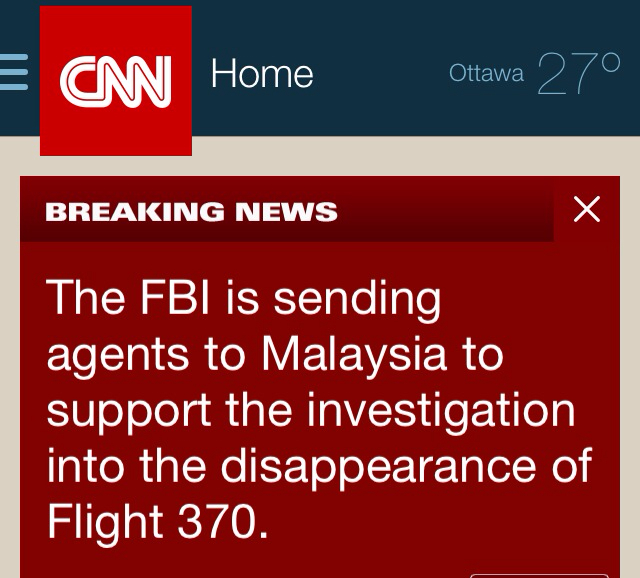Viewport: 640px width, 578px height.
Task: Select the Home section title
Action: pos(262,74)
